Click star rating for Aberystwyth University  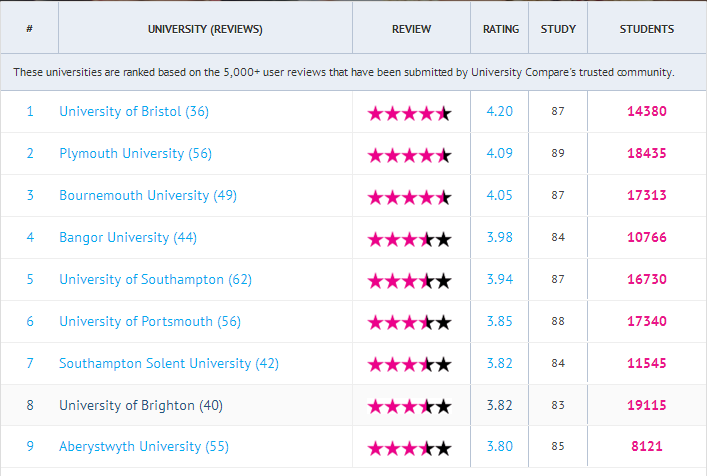(x=409, y=449)
